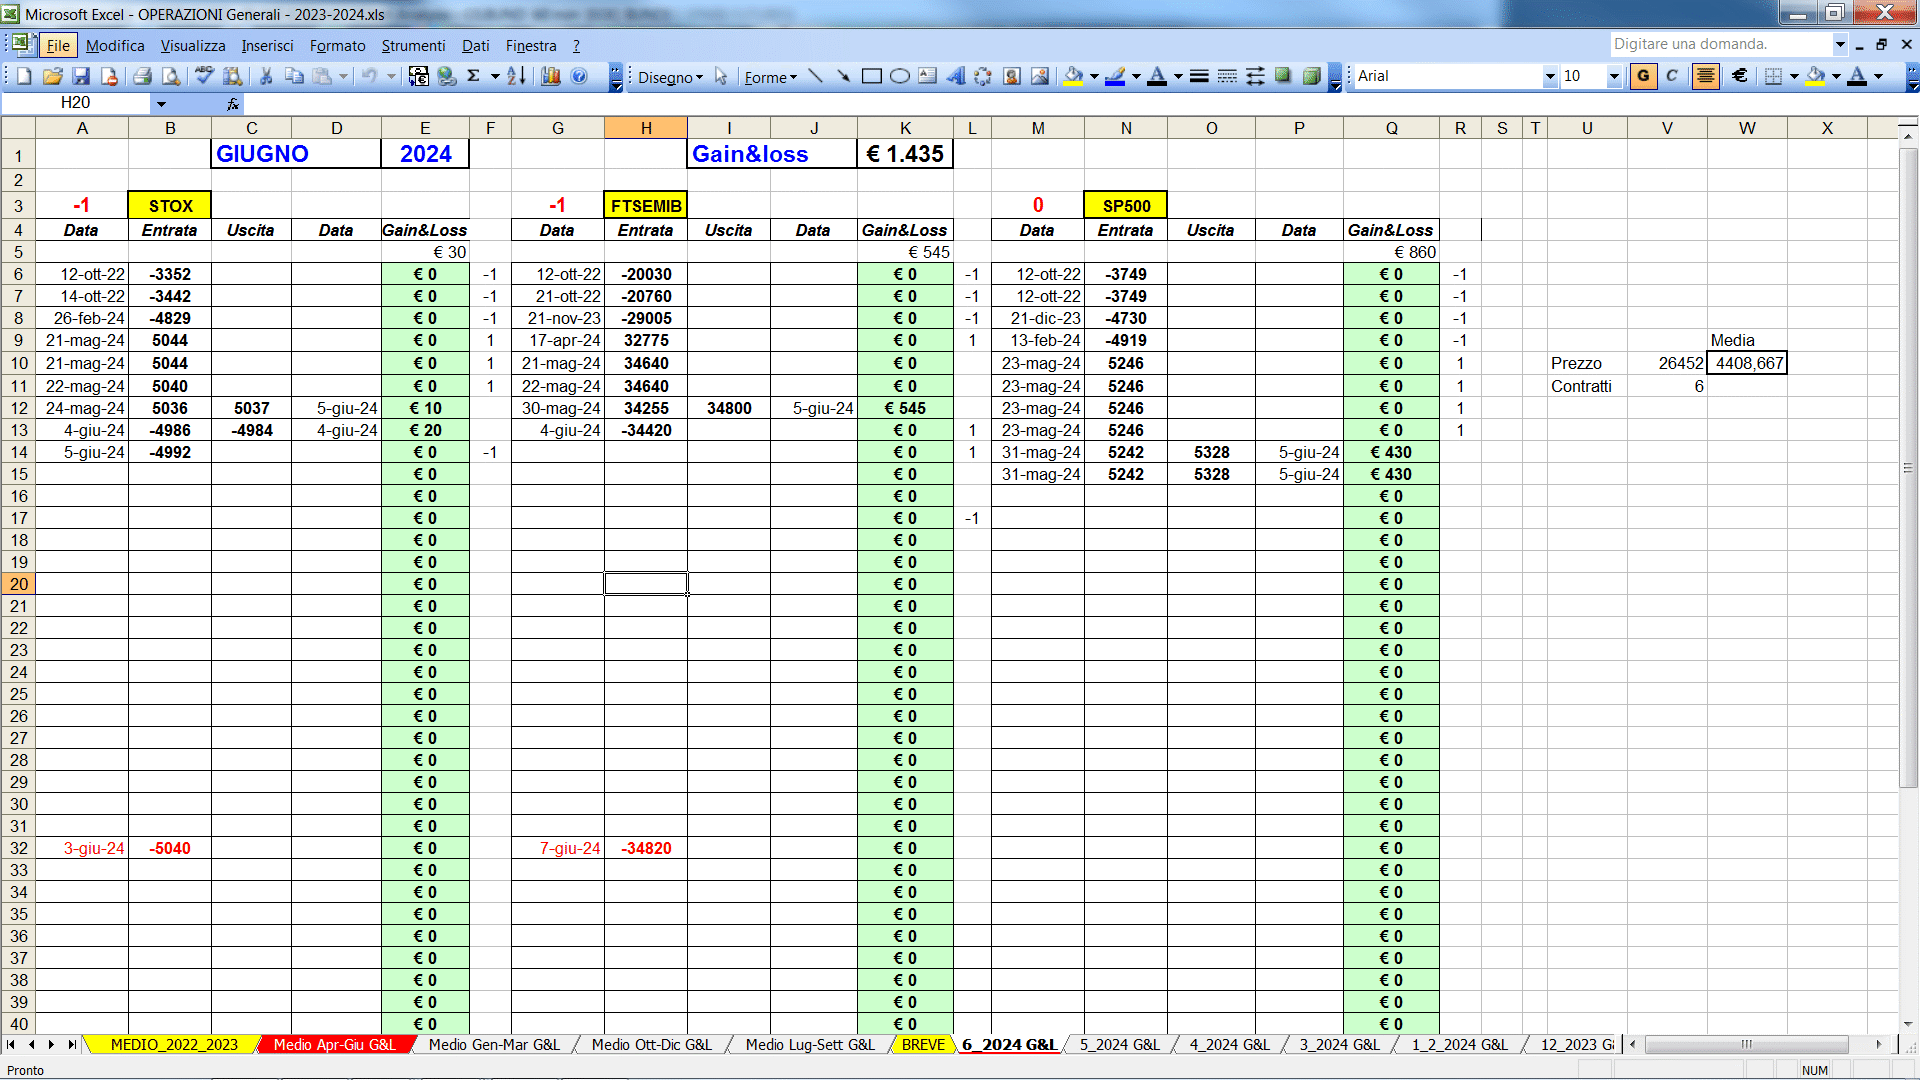1920x1080 pixels.
Task: Undo the last action
Action: click(x=370, y=76)
